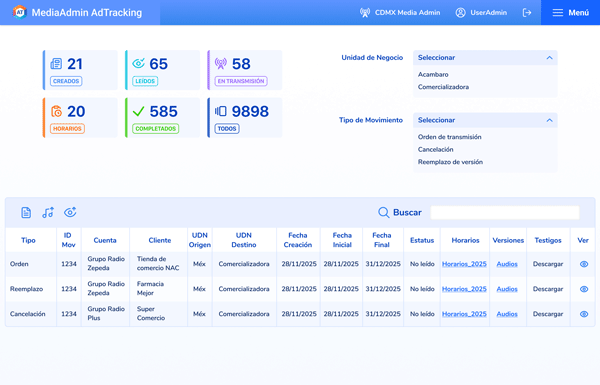Click the Creados newspaper icon

56,64
